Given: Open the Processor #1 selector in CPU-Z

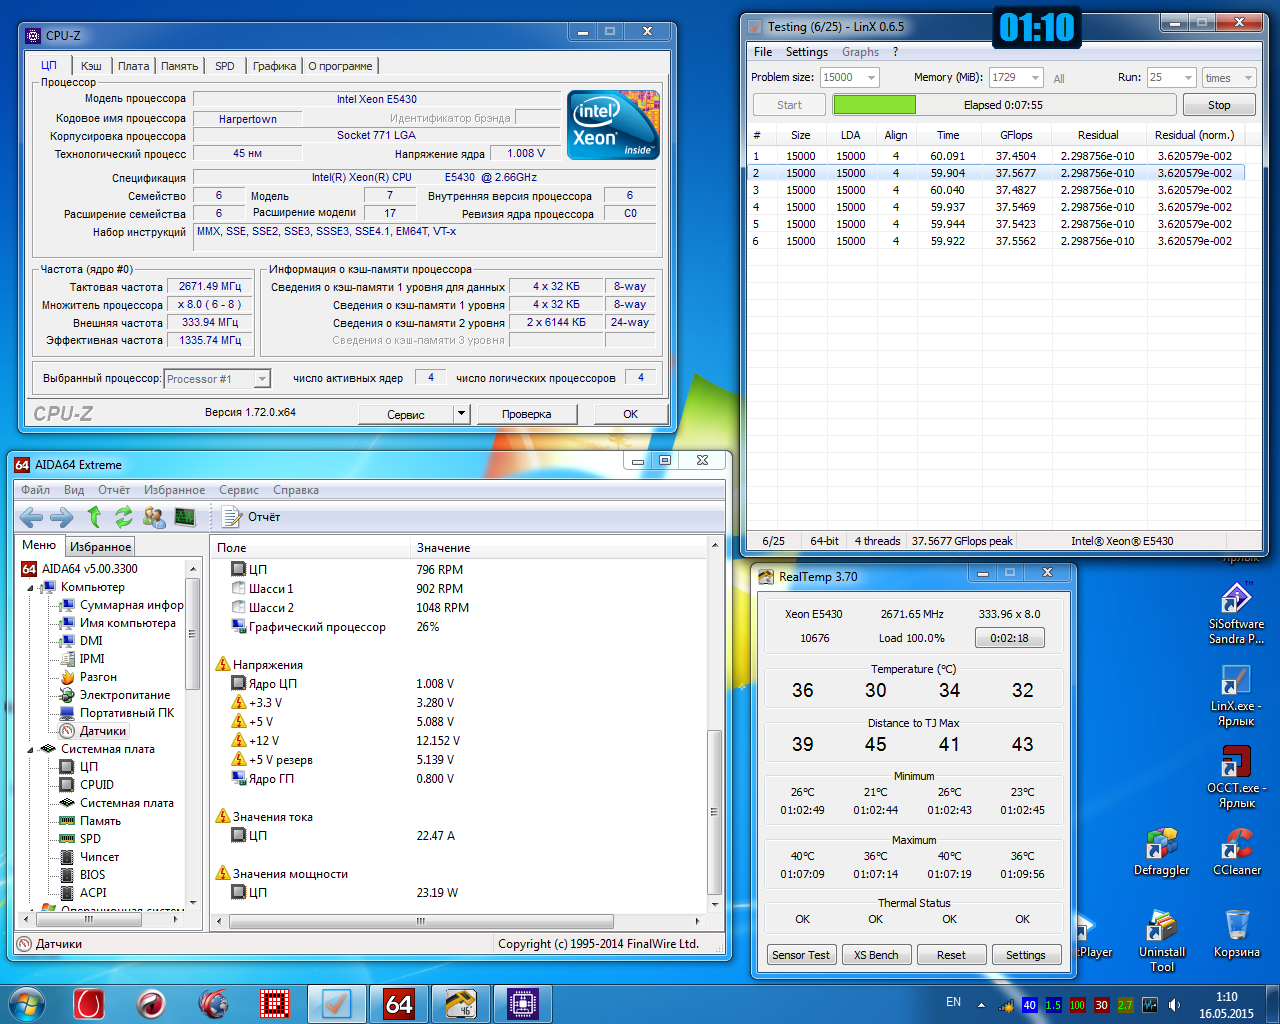Looking at the screenshot, I should pyautogui.click(x=217, y=379).
